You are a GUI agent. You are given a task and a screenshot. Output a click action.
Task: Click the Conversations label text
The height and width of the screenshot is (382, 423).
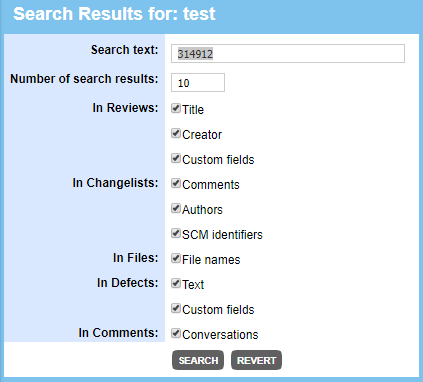220,335
